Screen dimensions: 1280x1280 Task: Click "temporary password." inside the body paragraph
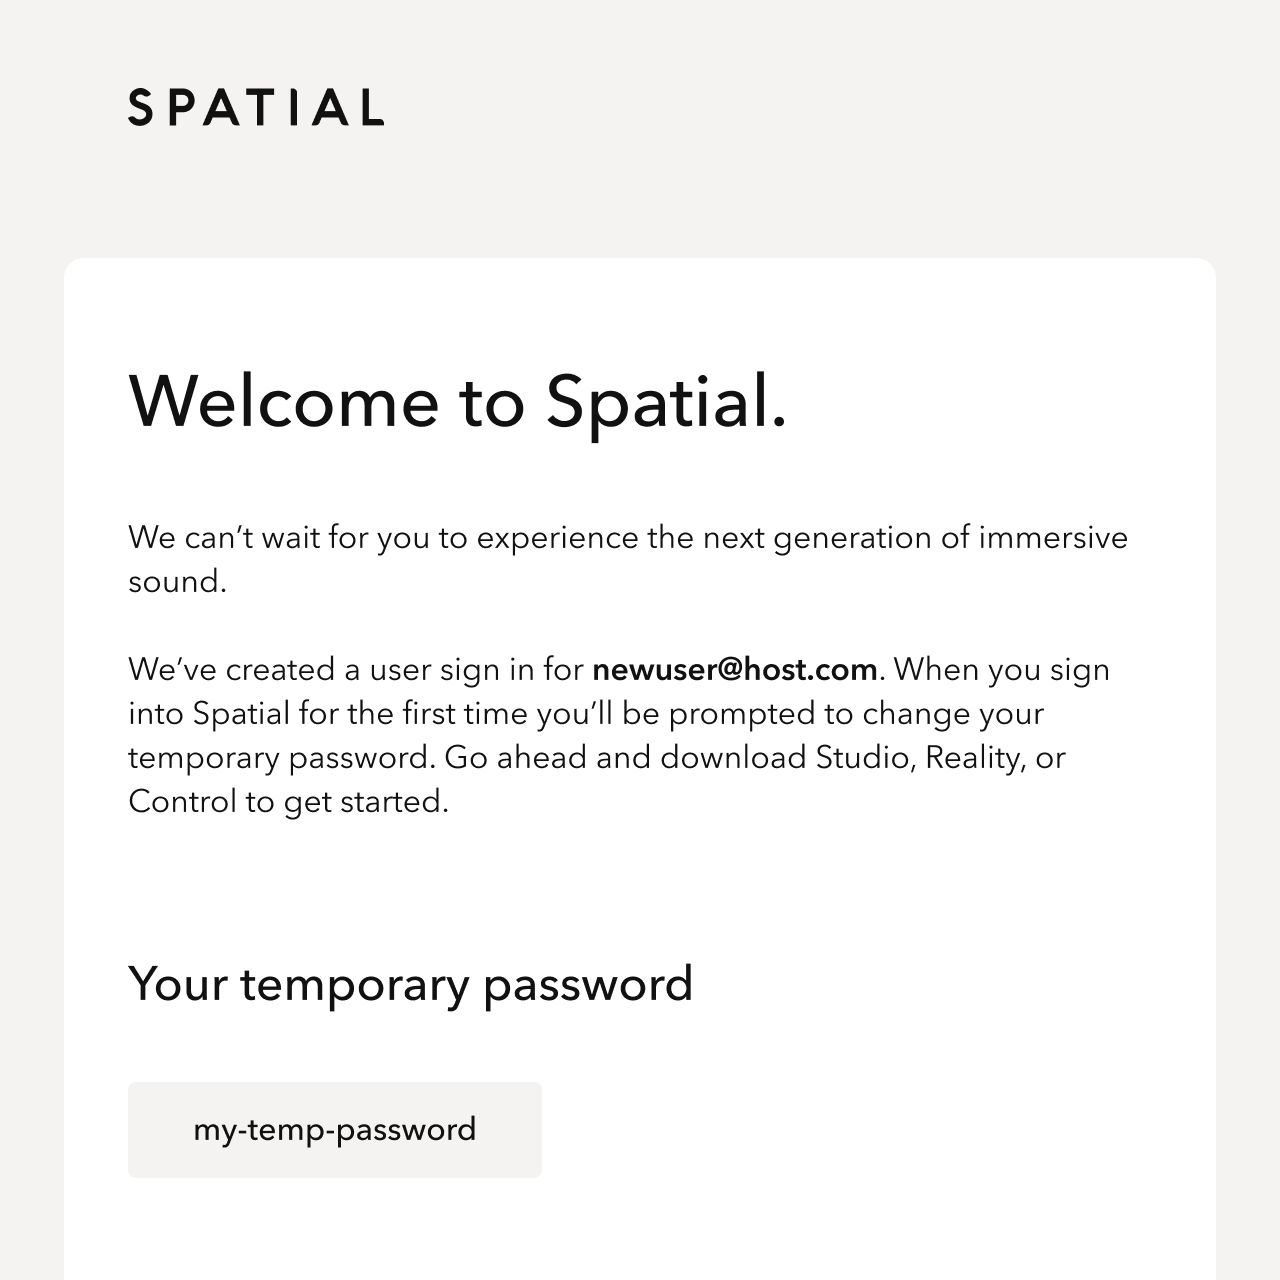click(283, 757)
